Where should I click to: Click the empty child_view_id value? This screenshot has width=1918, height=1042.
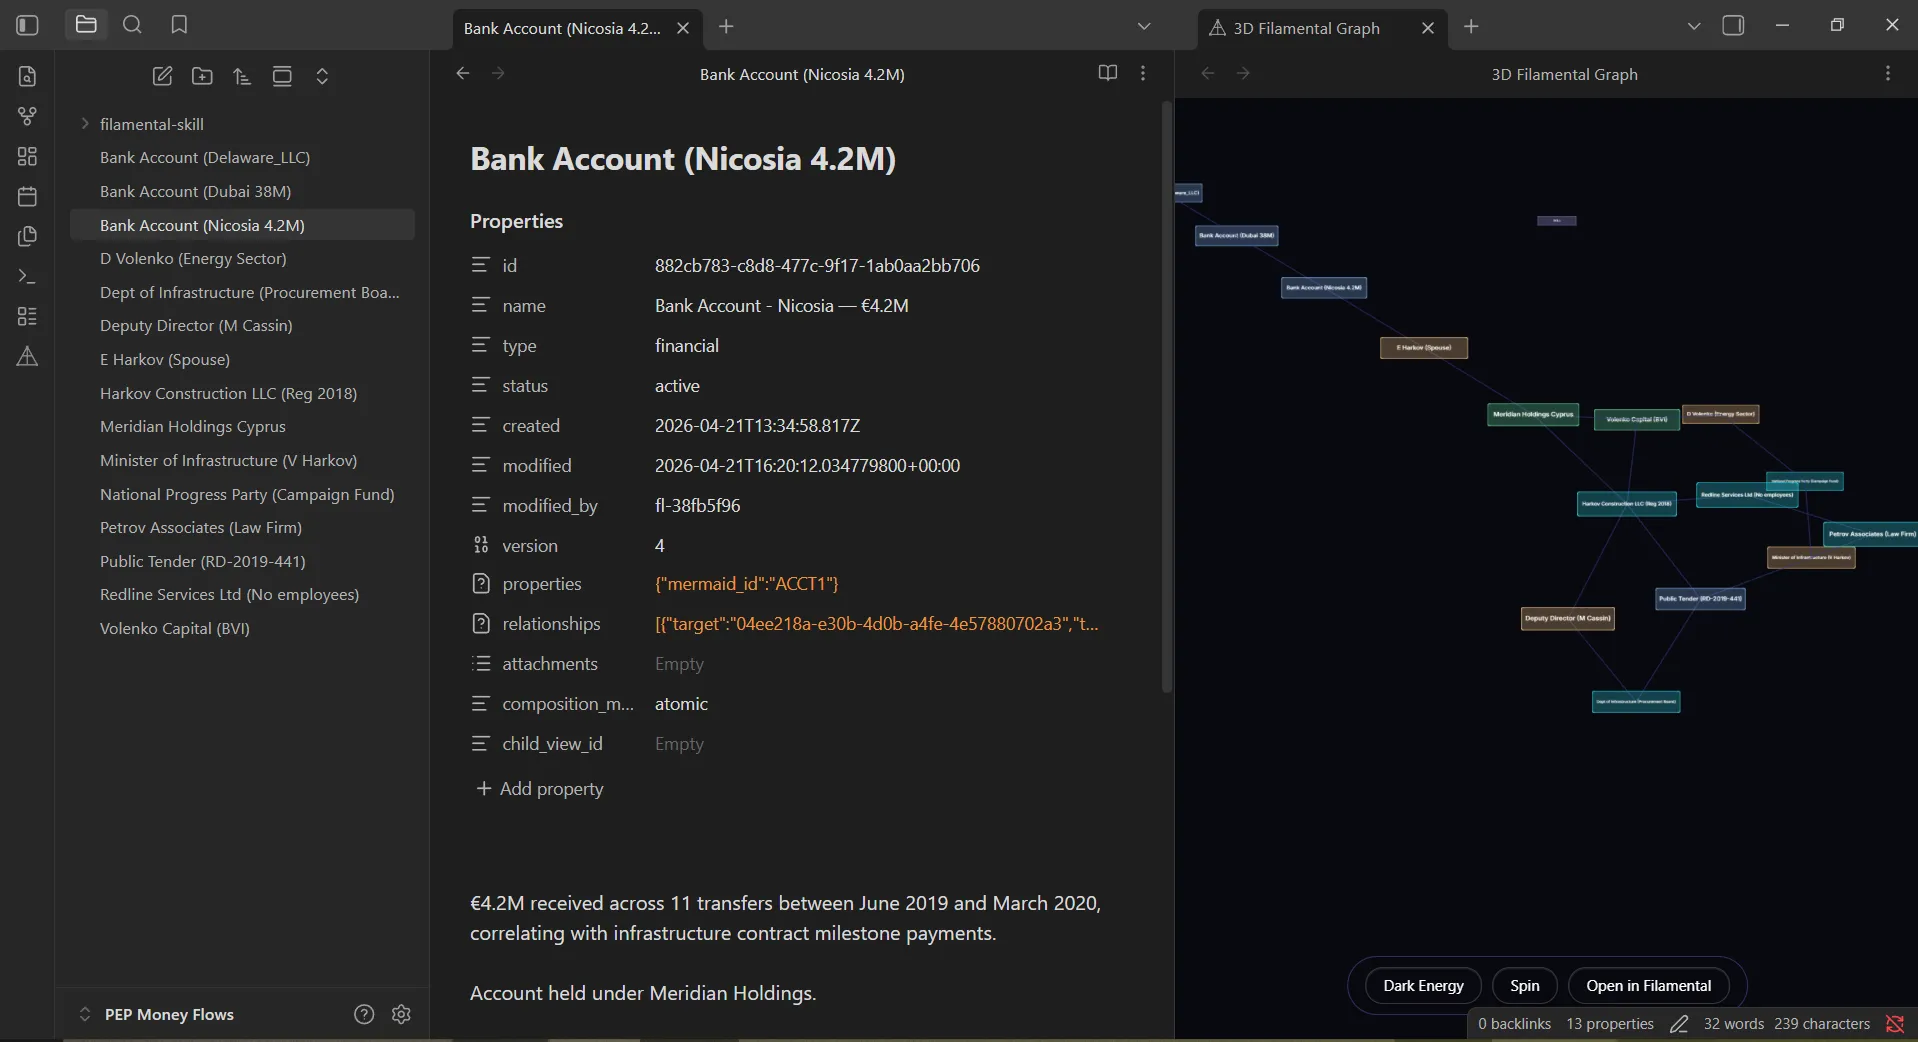[x=679, y=744]
